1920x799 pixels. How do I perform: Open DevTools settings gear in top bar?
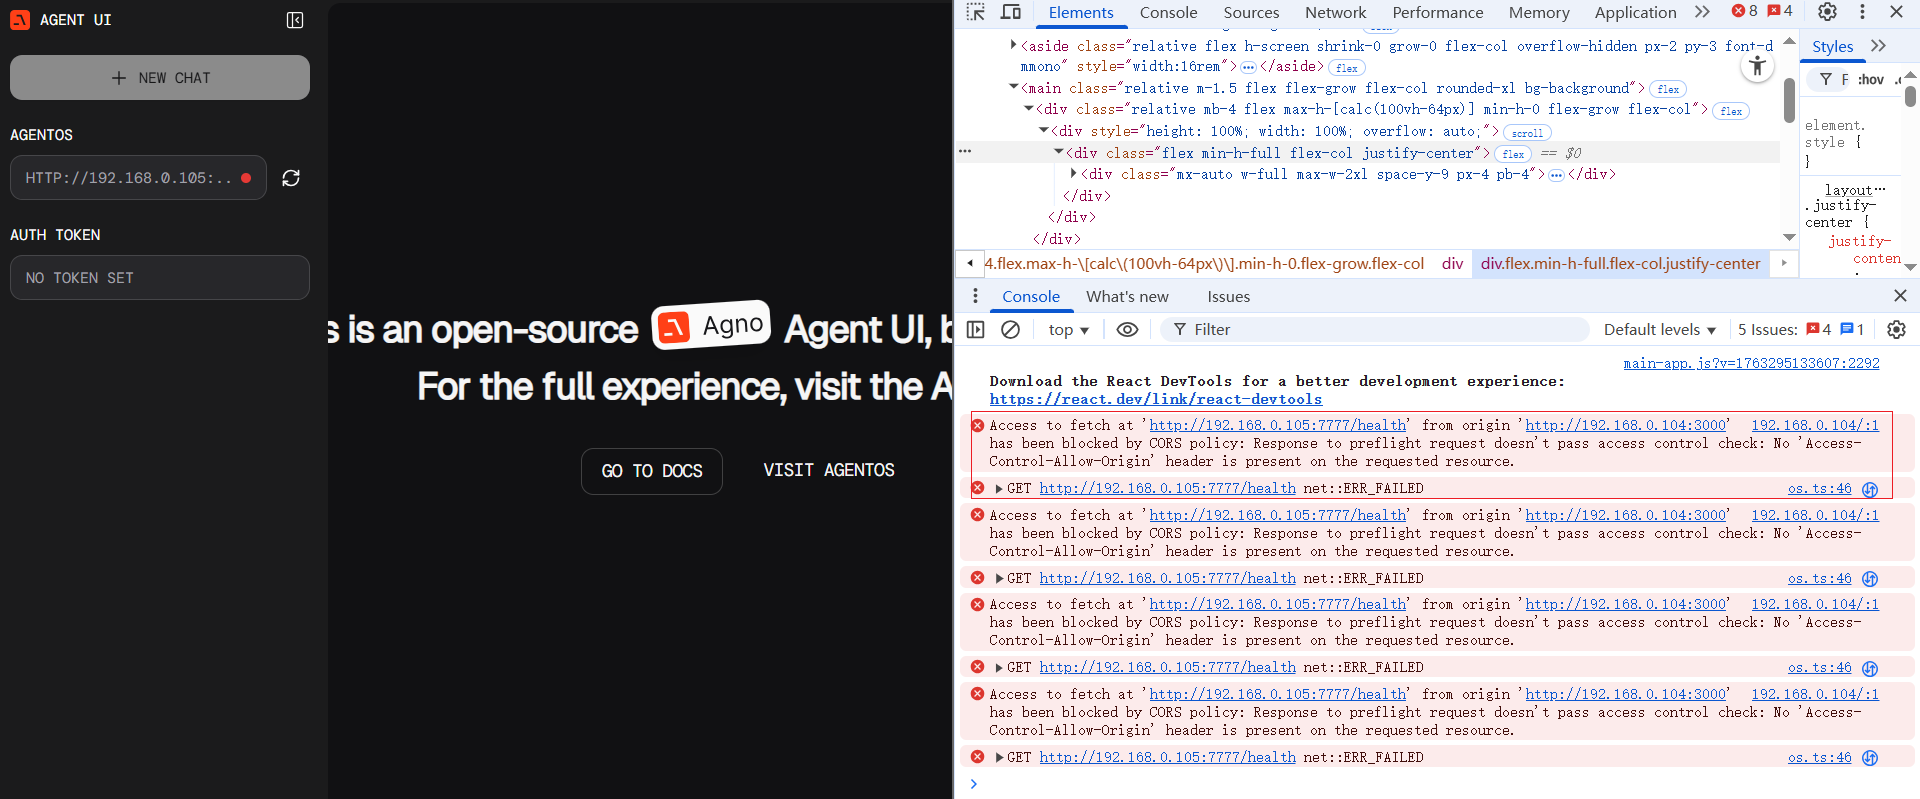[1827, 12]
